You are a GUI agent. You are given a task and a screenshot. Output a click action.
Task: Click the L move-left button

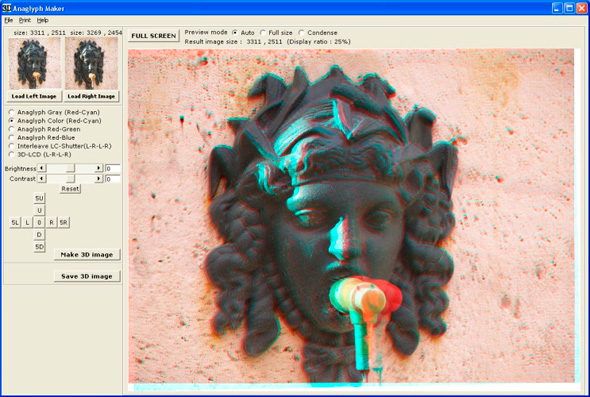click(27, 222)
